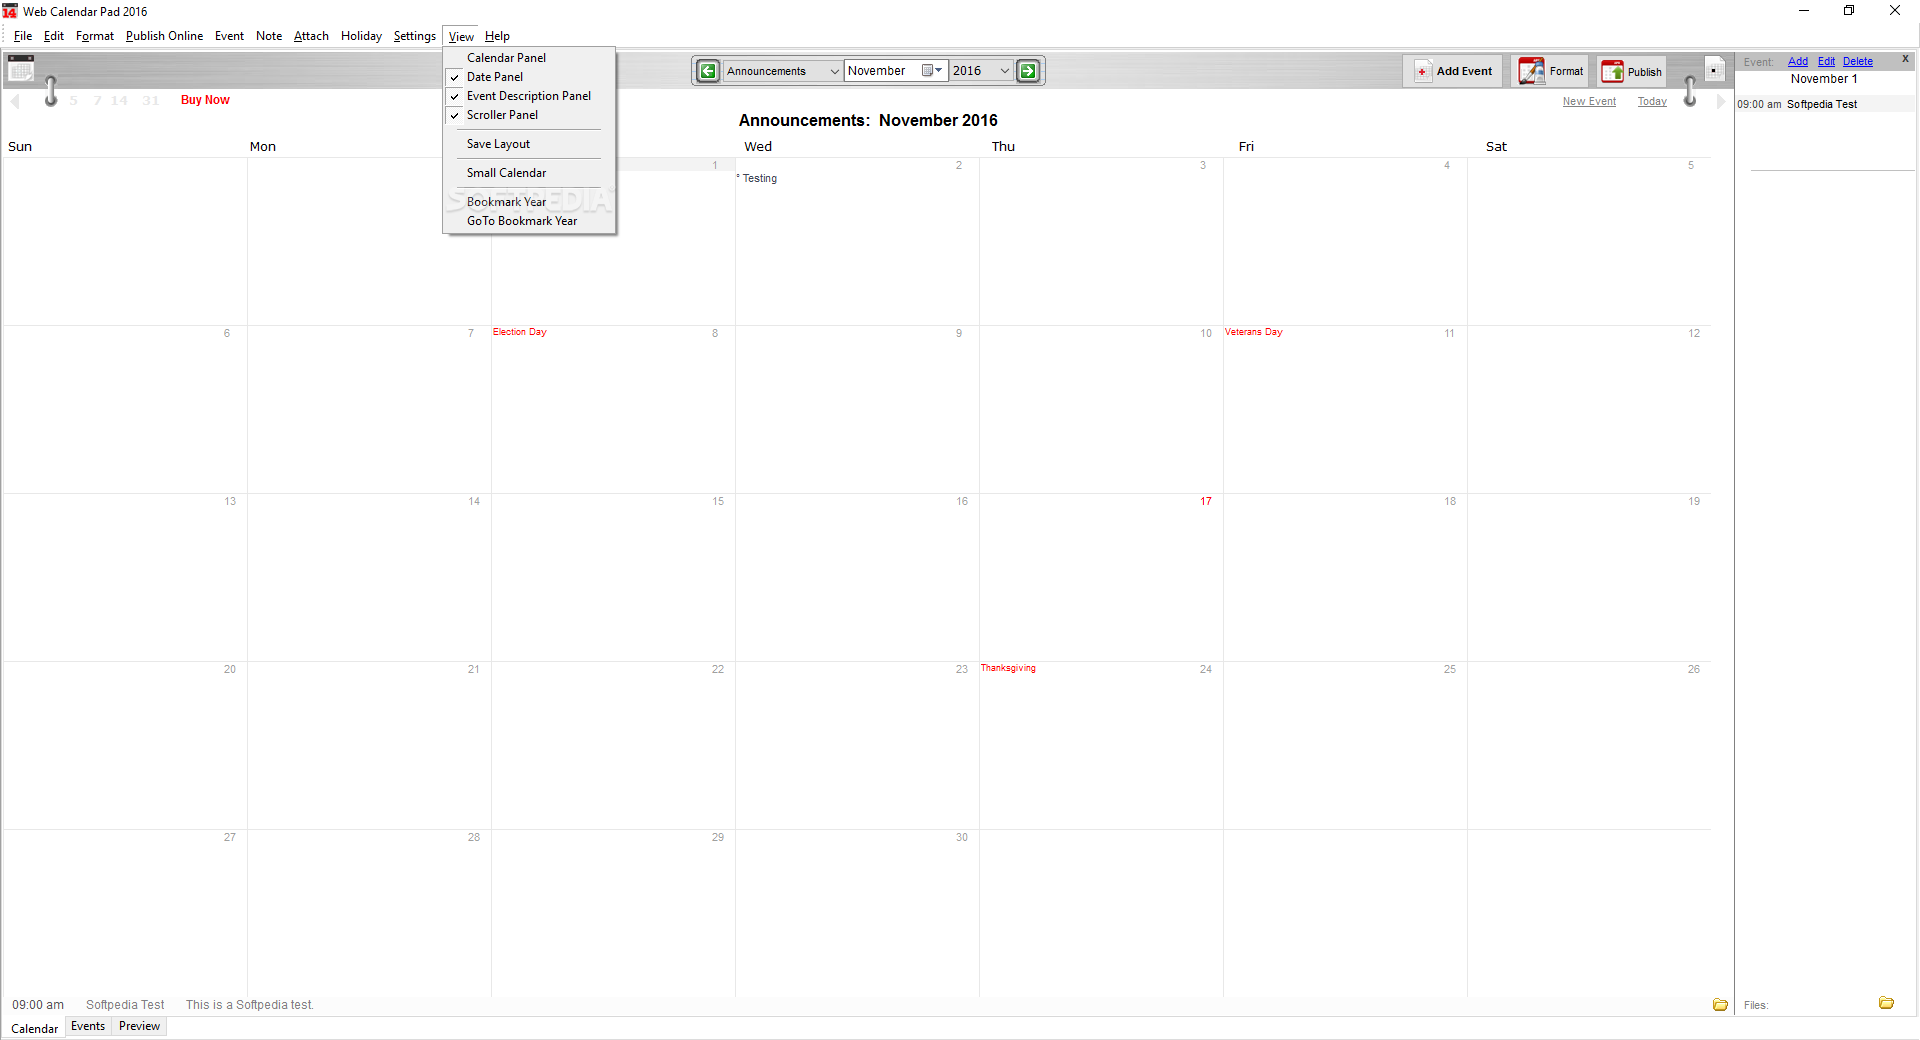Click the Thanksgiving holiday entry
Screen dimensions: 1920x1040
coord(1008,668)
